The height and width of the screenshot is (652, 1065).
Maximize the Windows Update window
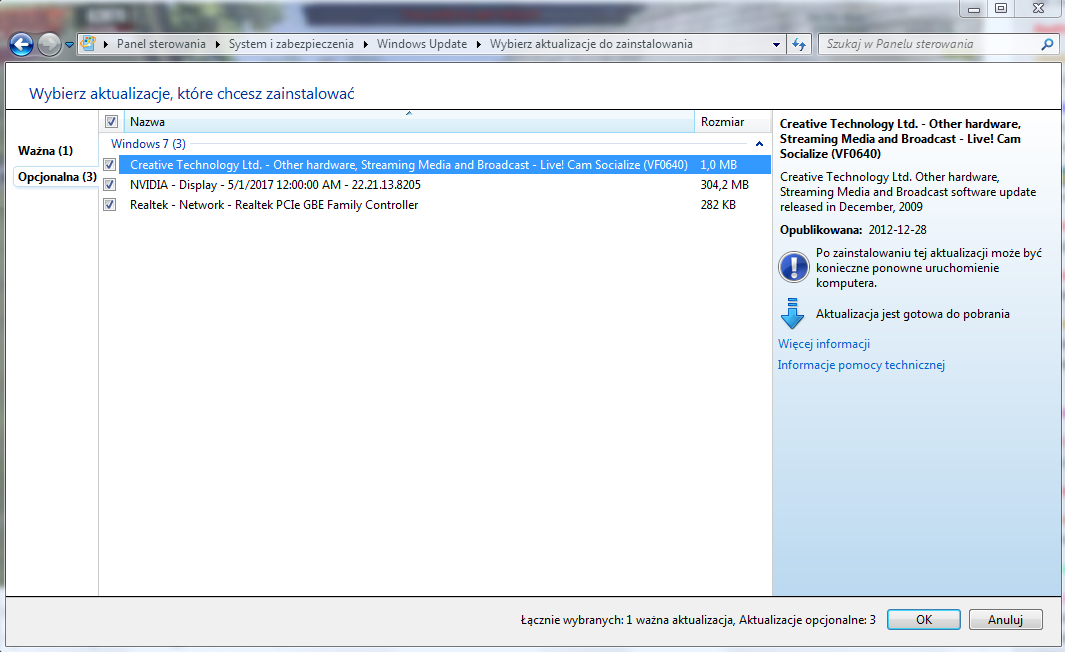1000,9
